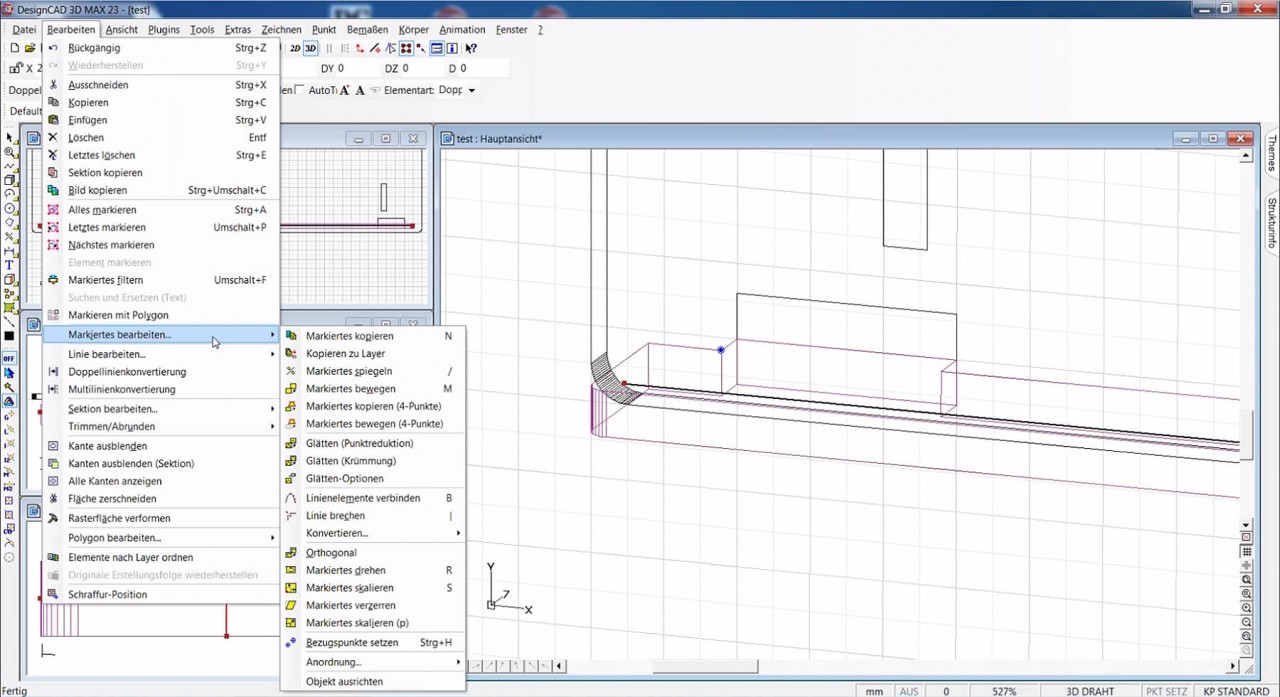Toggle the OFF snap button in toolbox
This screenshot has width=1280, height=697.
click(9, 358)
